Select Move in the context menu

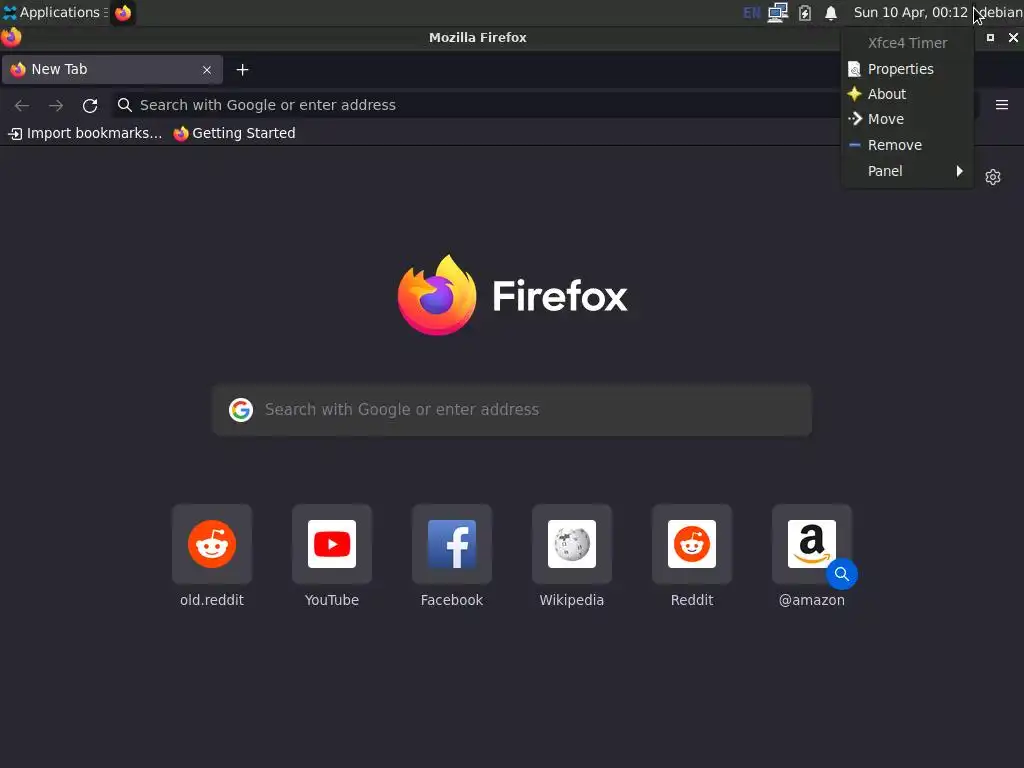tap(908, 119)
